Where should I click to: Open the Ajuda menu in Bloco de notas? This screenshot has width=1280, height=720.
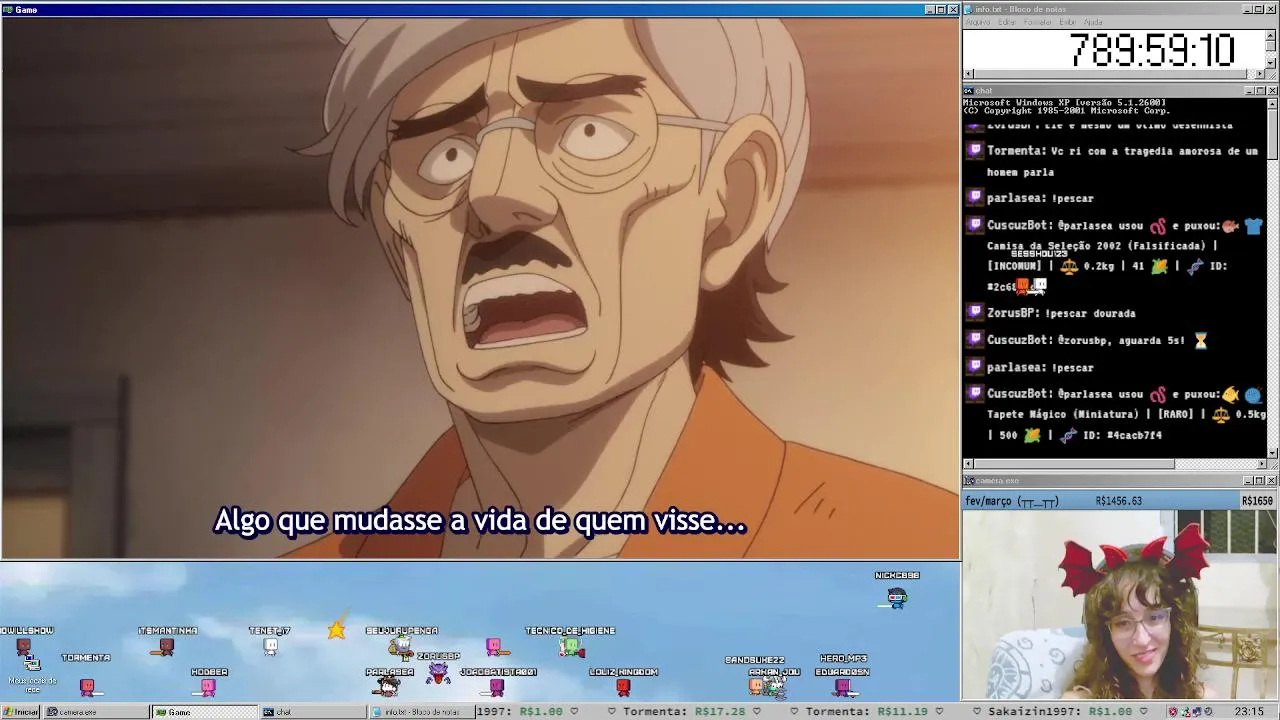pos(1093,22)
